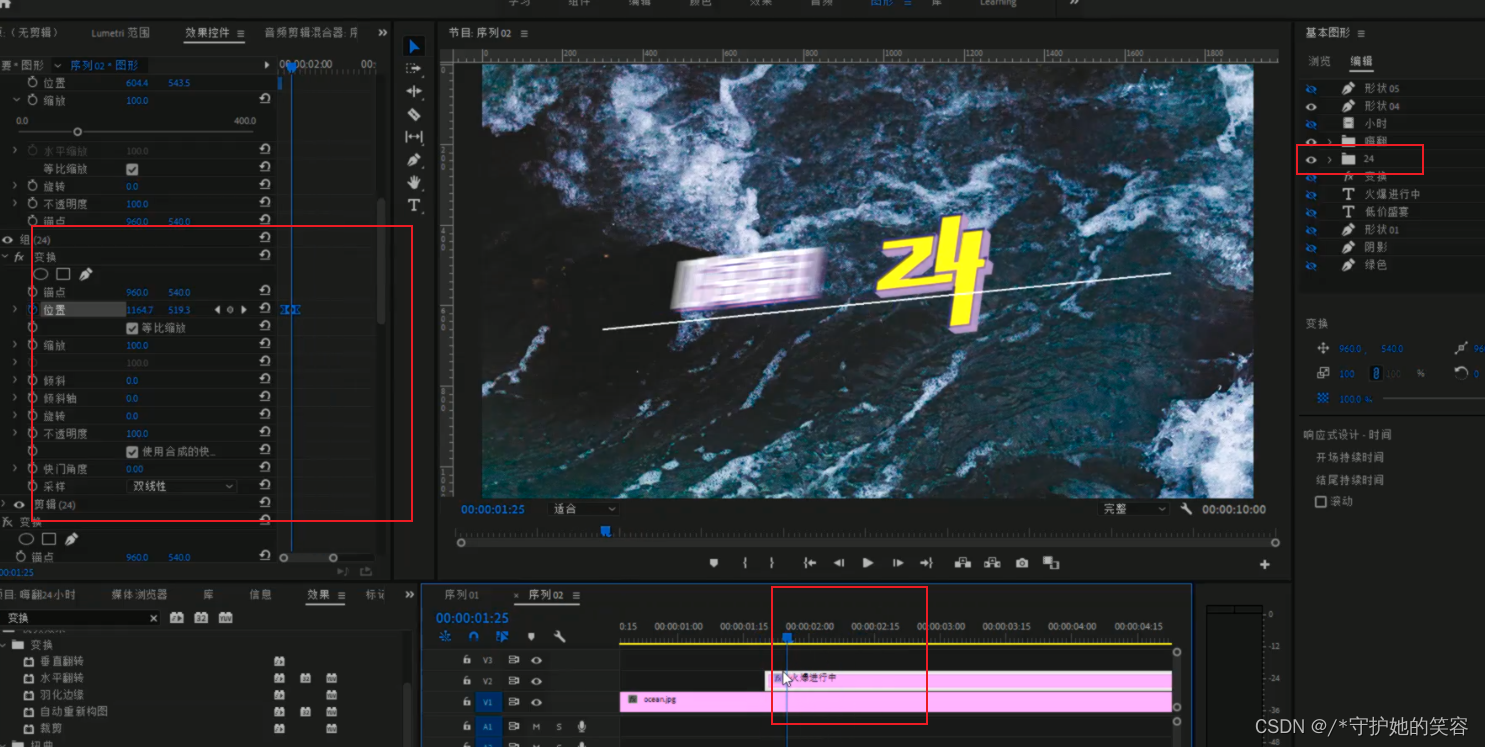This screenshot has width=1485, height=747.
Task: Reset the 缩放 parameter at the panel top
Action: coord(265,100)
